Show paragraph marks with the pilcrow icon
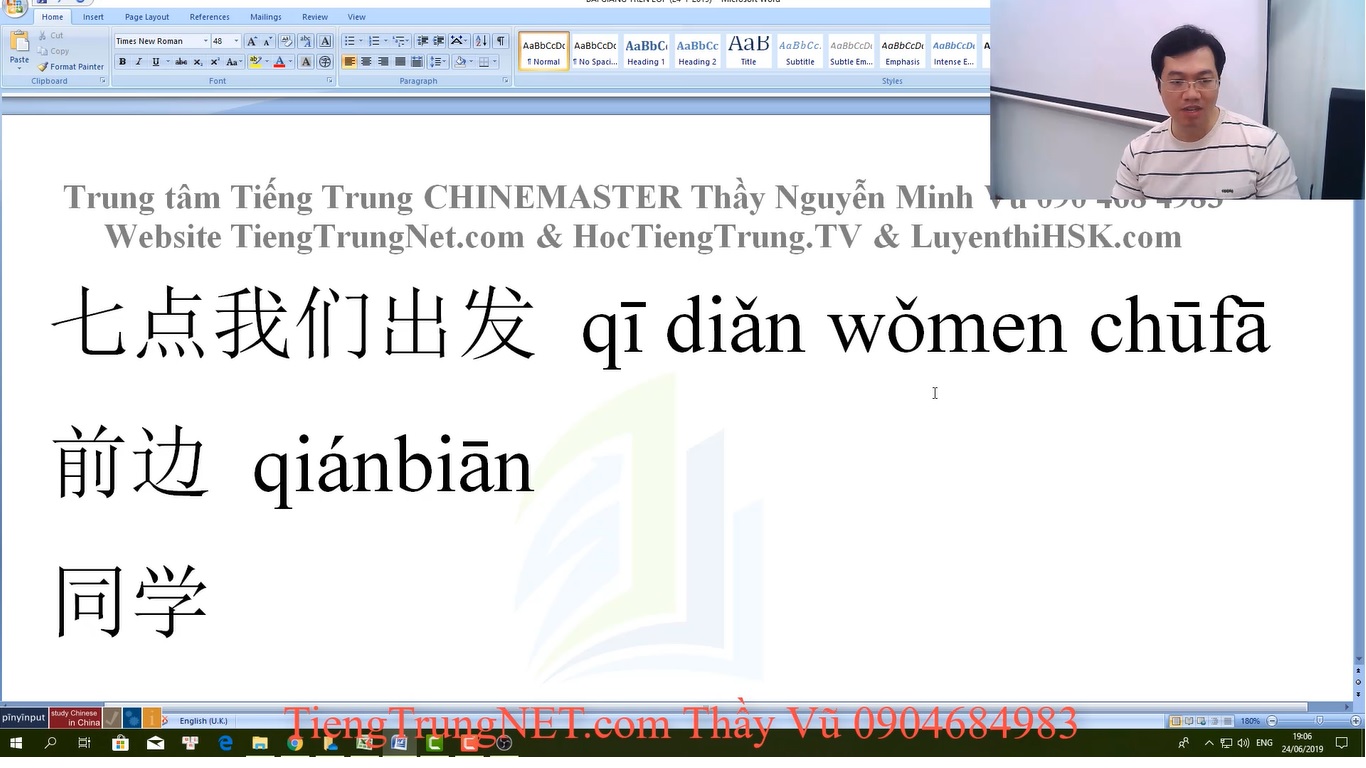1366x768 pixels. [x=500, y=41]
